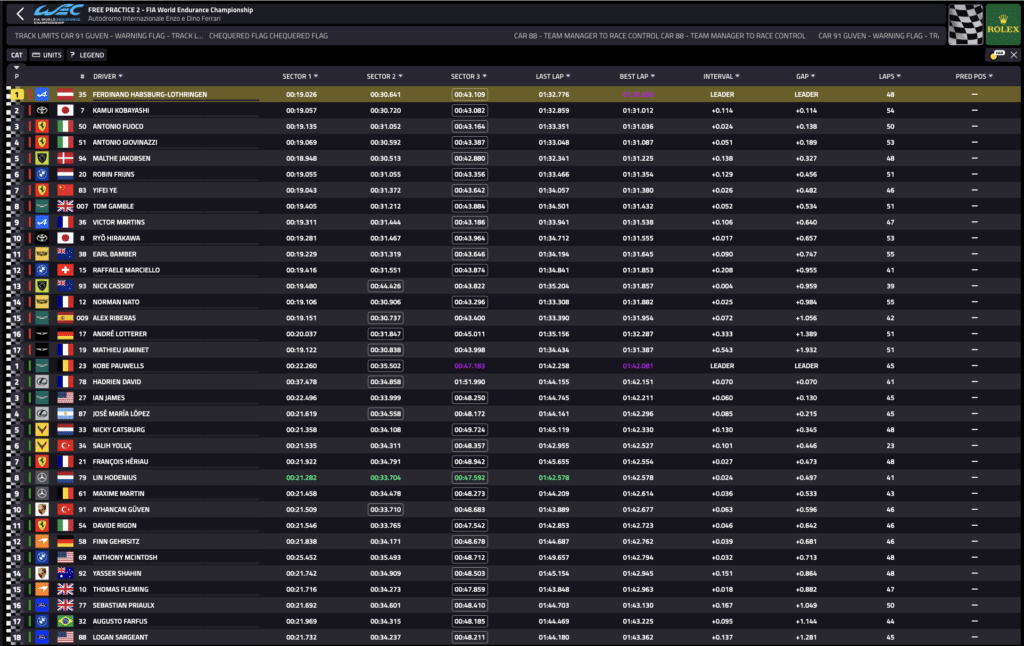Click the Toyota logo next to Kamui Kobayashi
This screenshot has width=1024, height=646.
[x=42, y=110]
